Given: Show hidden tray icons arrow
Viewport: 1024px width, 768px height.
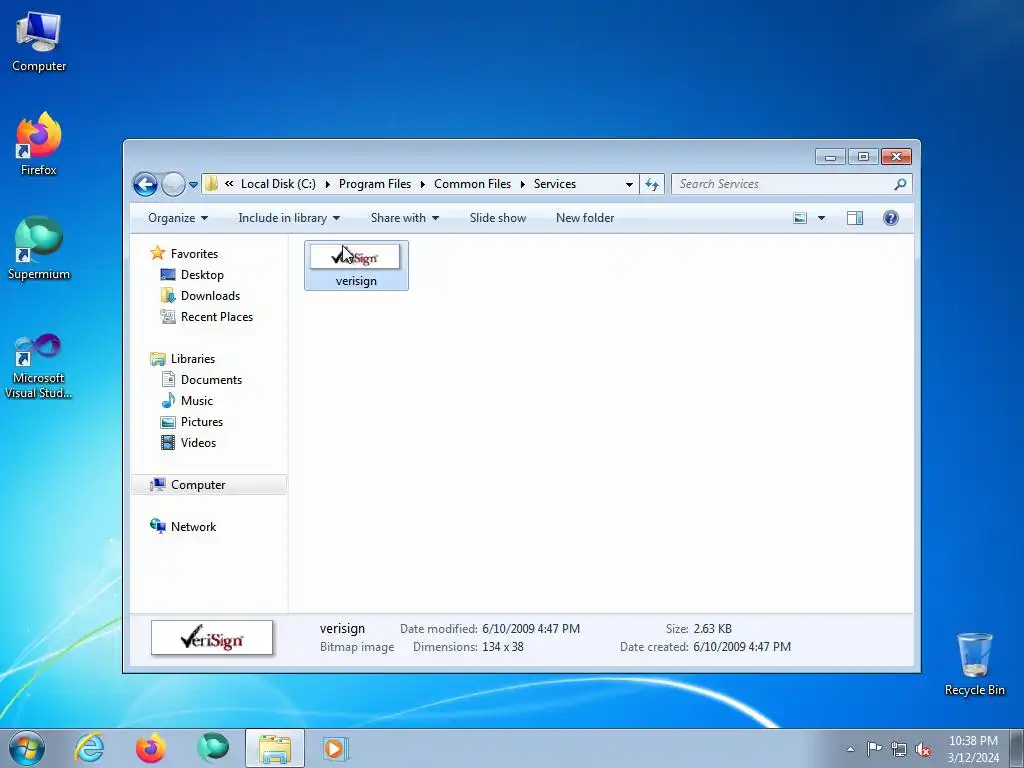Looking at the screenshot, I should coord(850,749).
